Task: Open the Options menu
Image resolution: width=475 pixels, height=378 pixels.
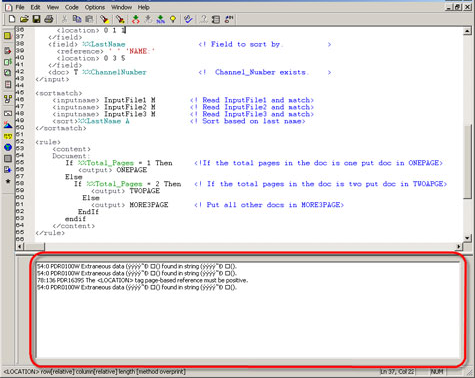Action: pos(95,7)
